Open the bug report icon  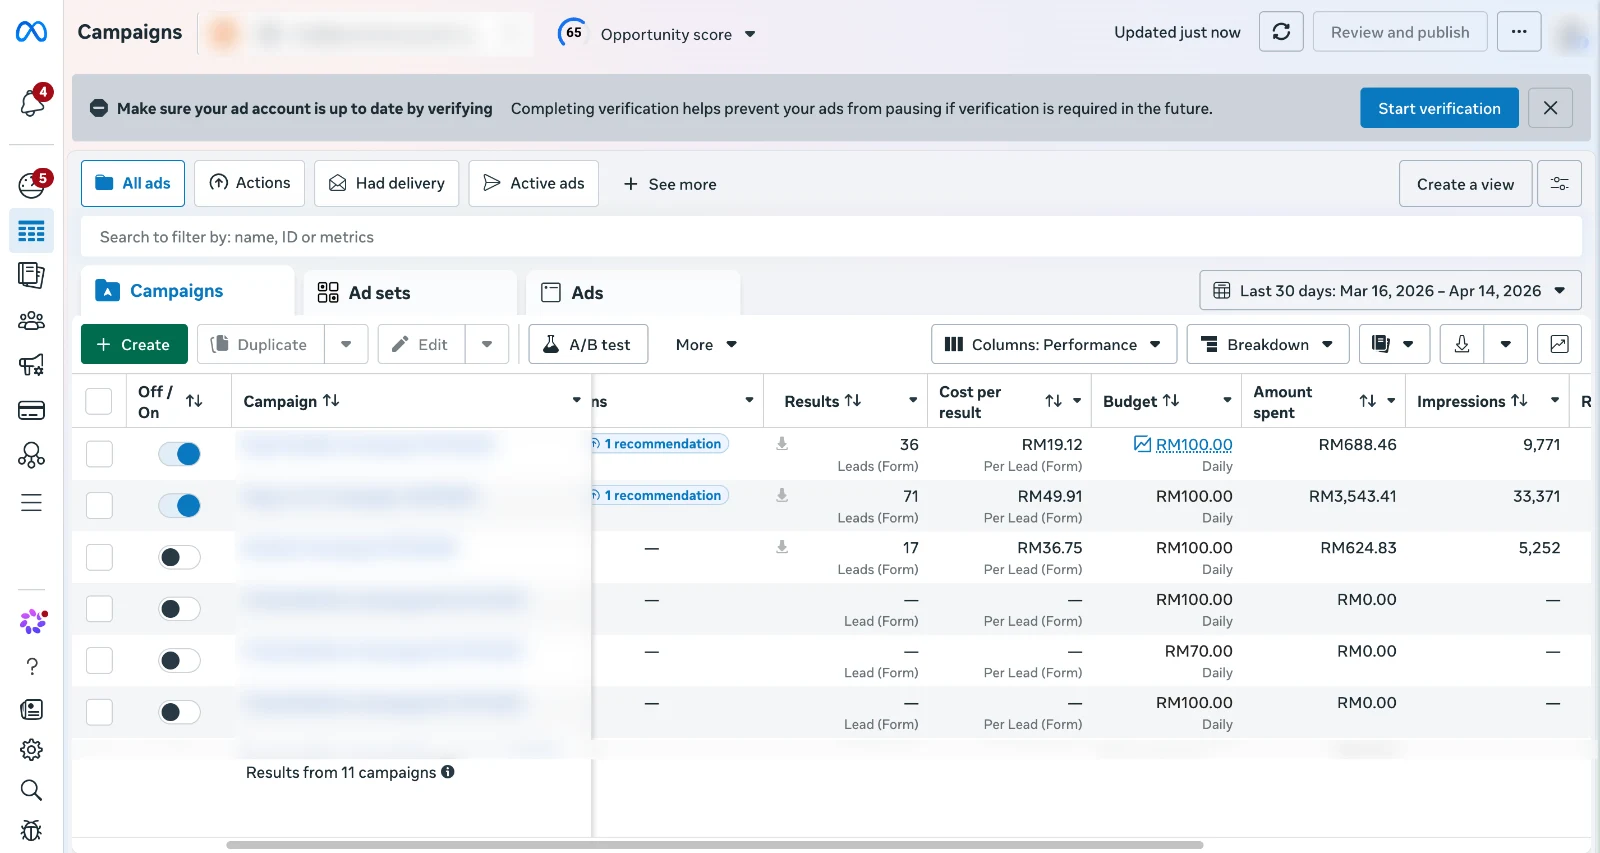click(31, 830)
